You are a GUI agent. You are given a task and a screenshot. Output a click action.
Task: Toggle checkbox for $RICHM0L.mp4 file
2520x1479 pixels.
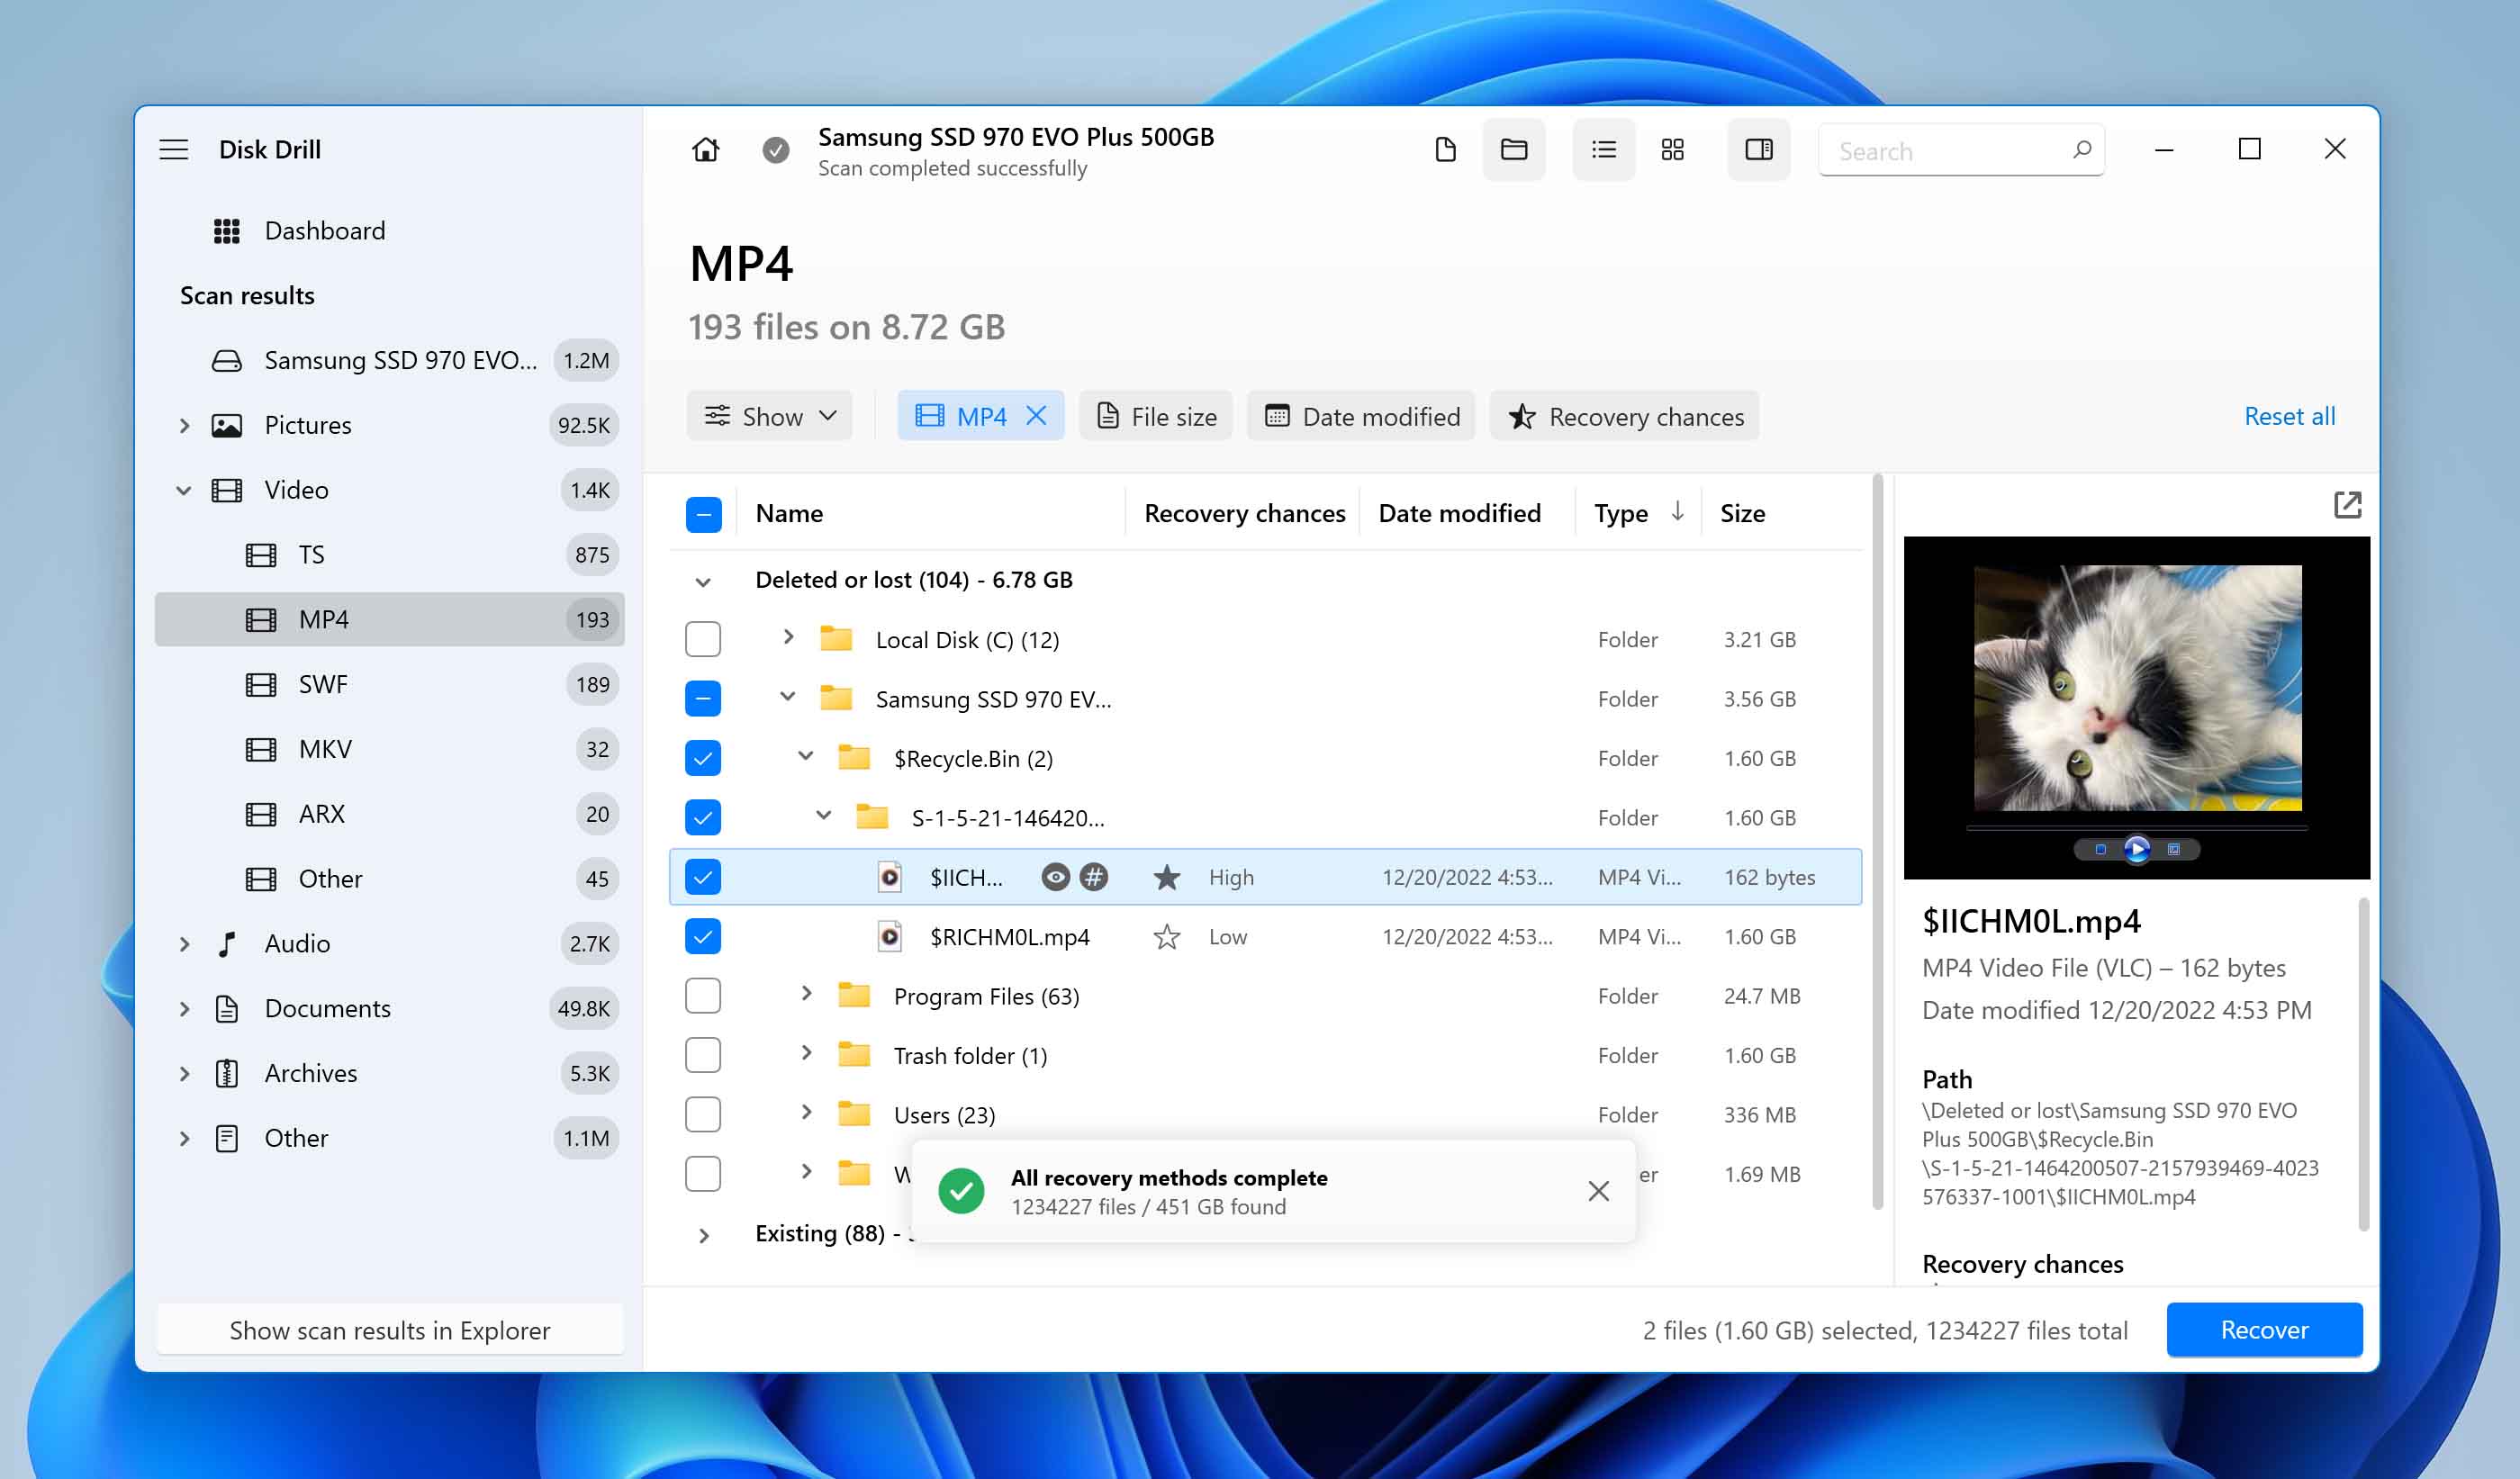click(x=702, y=937)
